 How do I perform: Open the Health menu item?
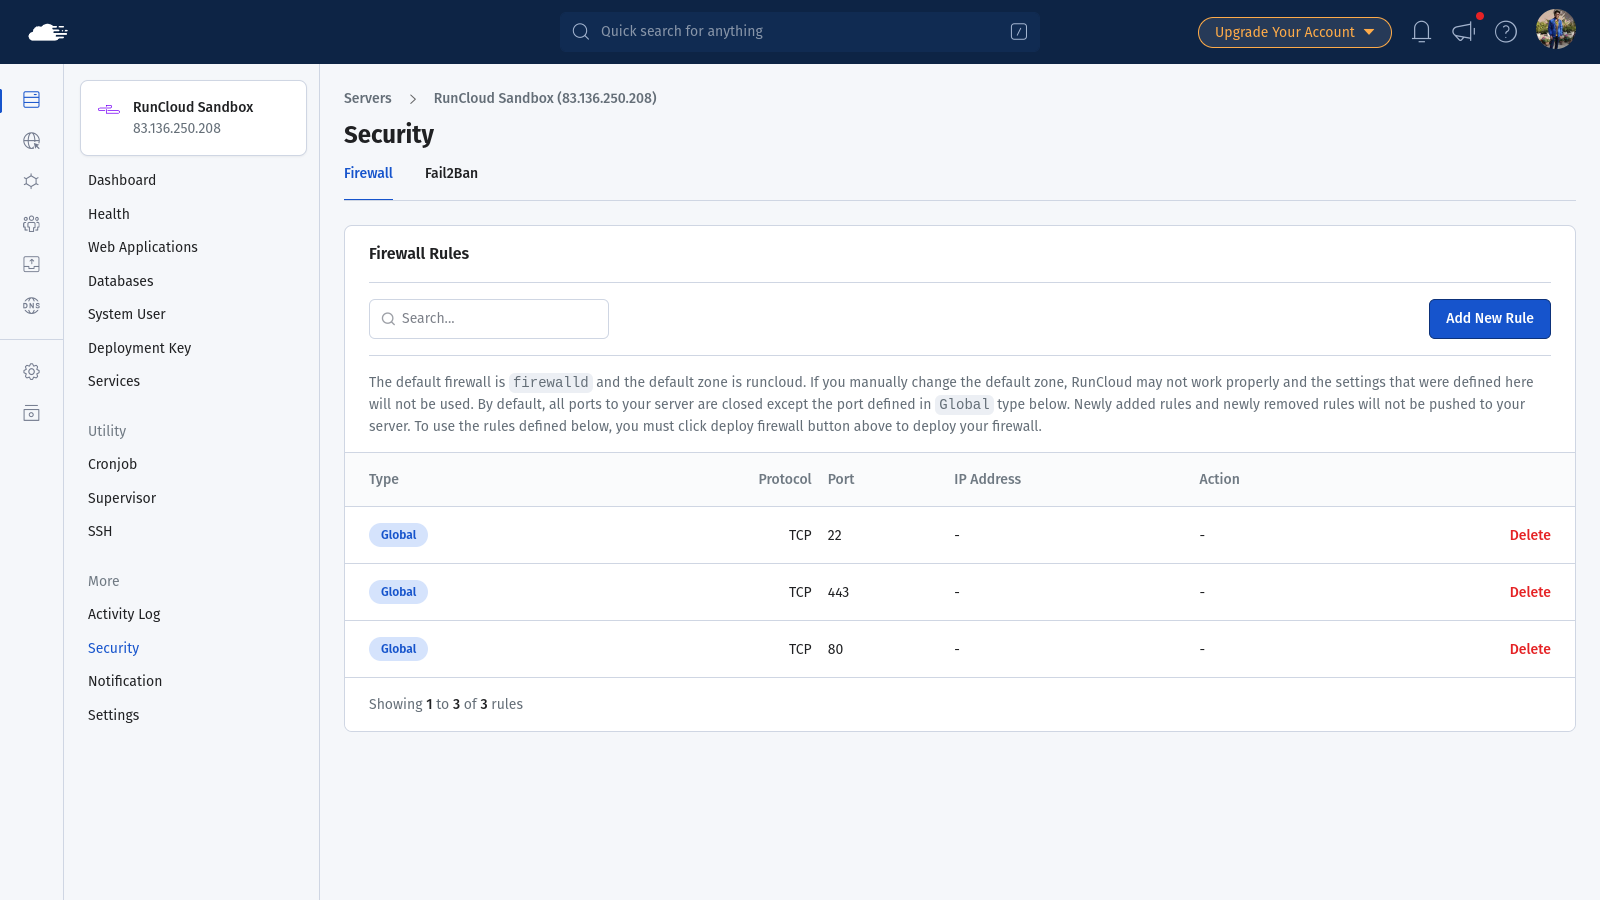click(x=109, y=214)
